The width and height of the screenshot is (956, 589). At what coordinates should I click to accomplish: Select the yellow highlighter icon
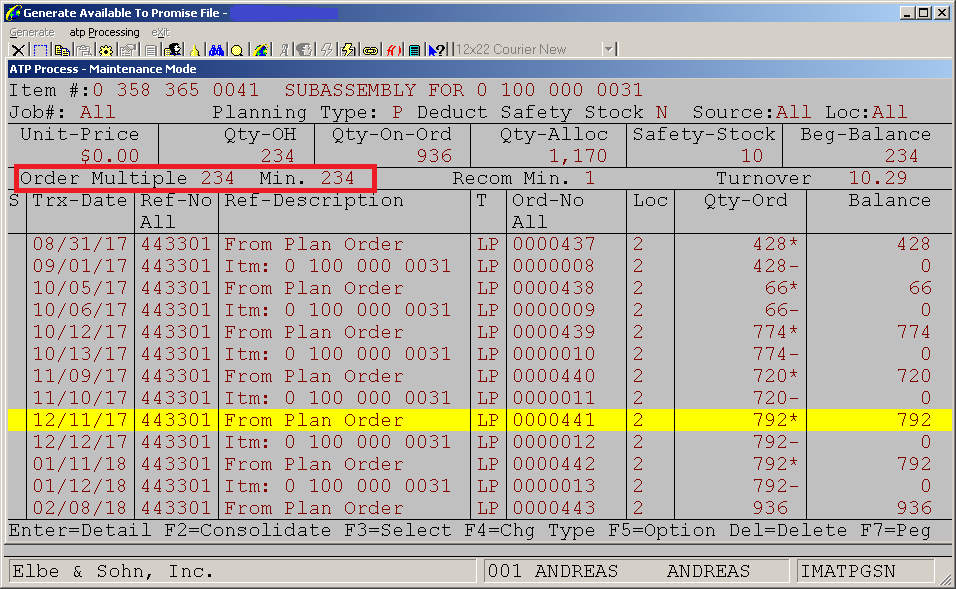[194, 51]
